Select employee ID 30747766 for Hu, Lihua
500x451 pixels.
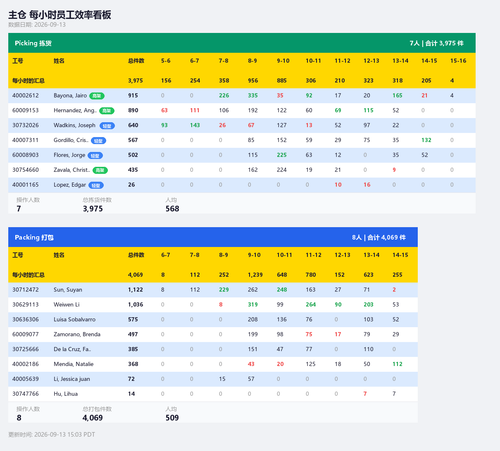tap(26, 394)
